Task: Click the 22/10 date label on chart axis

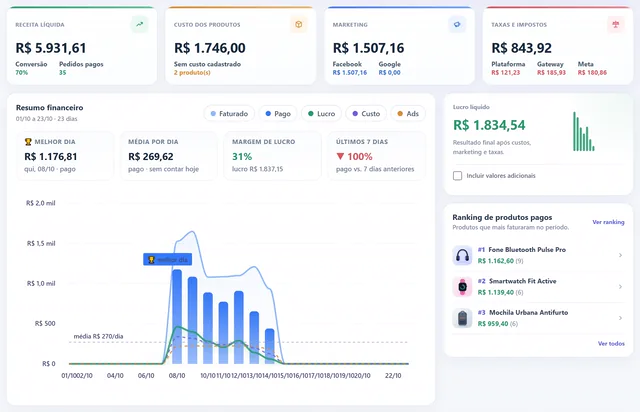Action: click(x=393, y=376)
